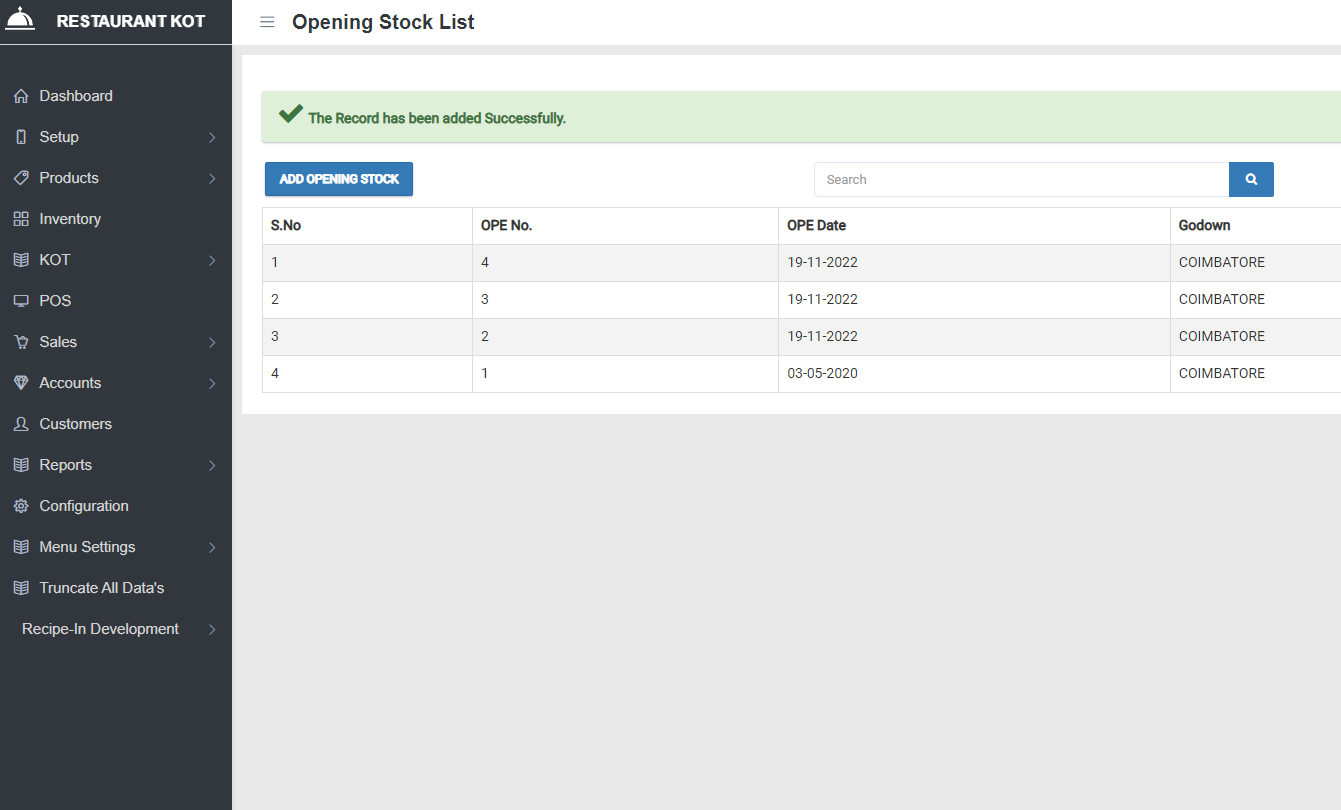1341x810 pixels.
Task: Click the Dashboard home icon
Action: pyautogui.click(x=21, y=96)
